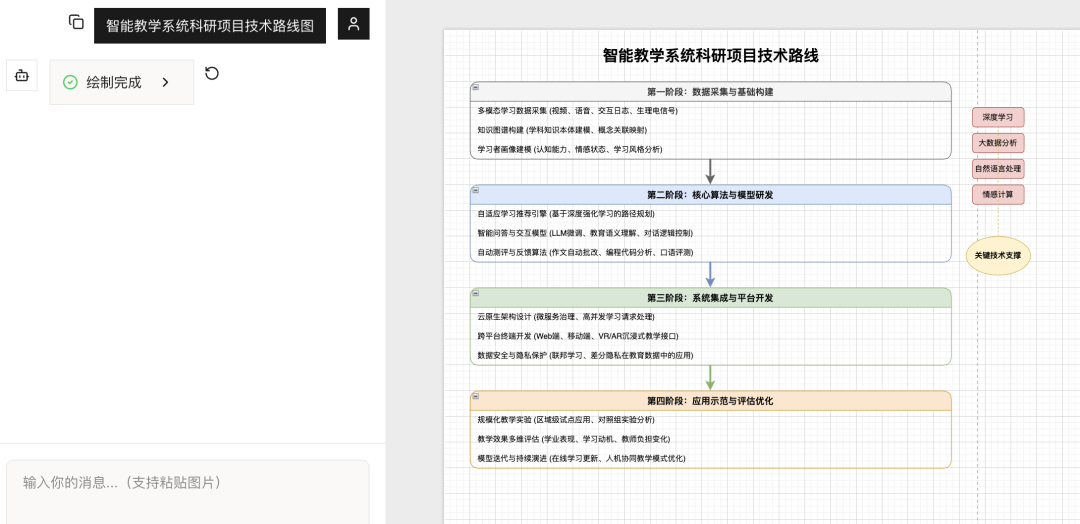The width and height of the screenshot is (1080, 524).
Task: Collapse the 第二阶段 container toggle
Action: coord(476,191)
